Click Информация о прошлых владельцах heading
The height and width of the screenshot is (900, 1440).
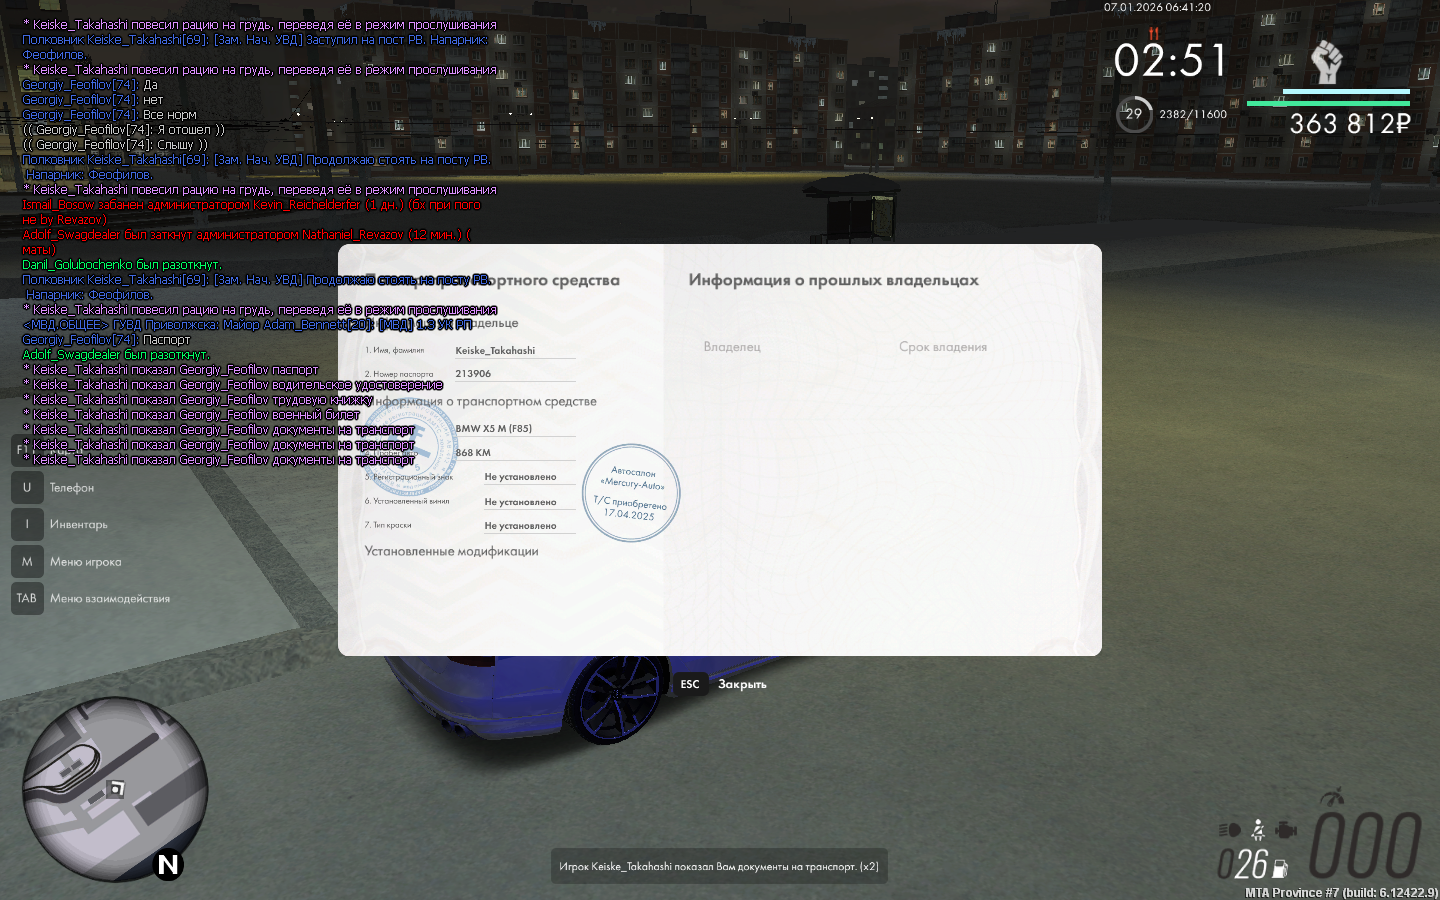tap(833, 280)
